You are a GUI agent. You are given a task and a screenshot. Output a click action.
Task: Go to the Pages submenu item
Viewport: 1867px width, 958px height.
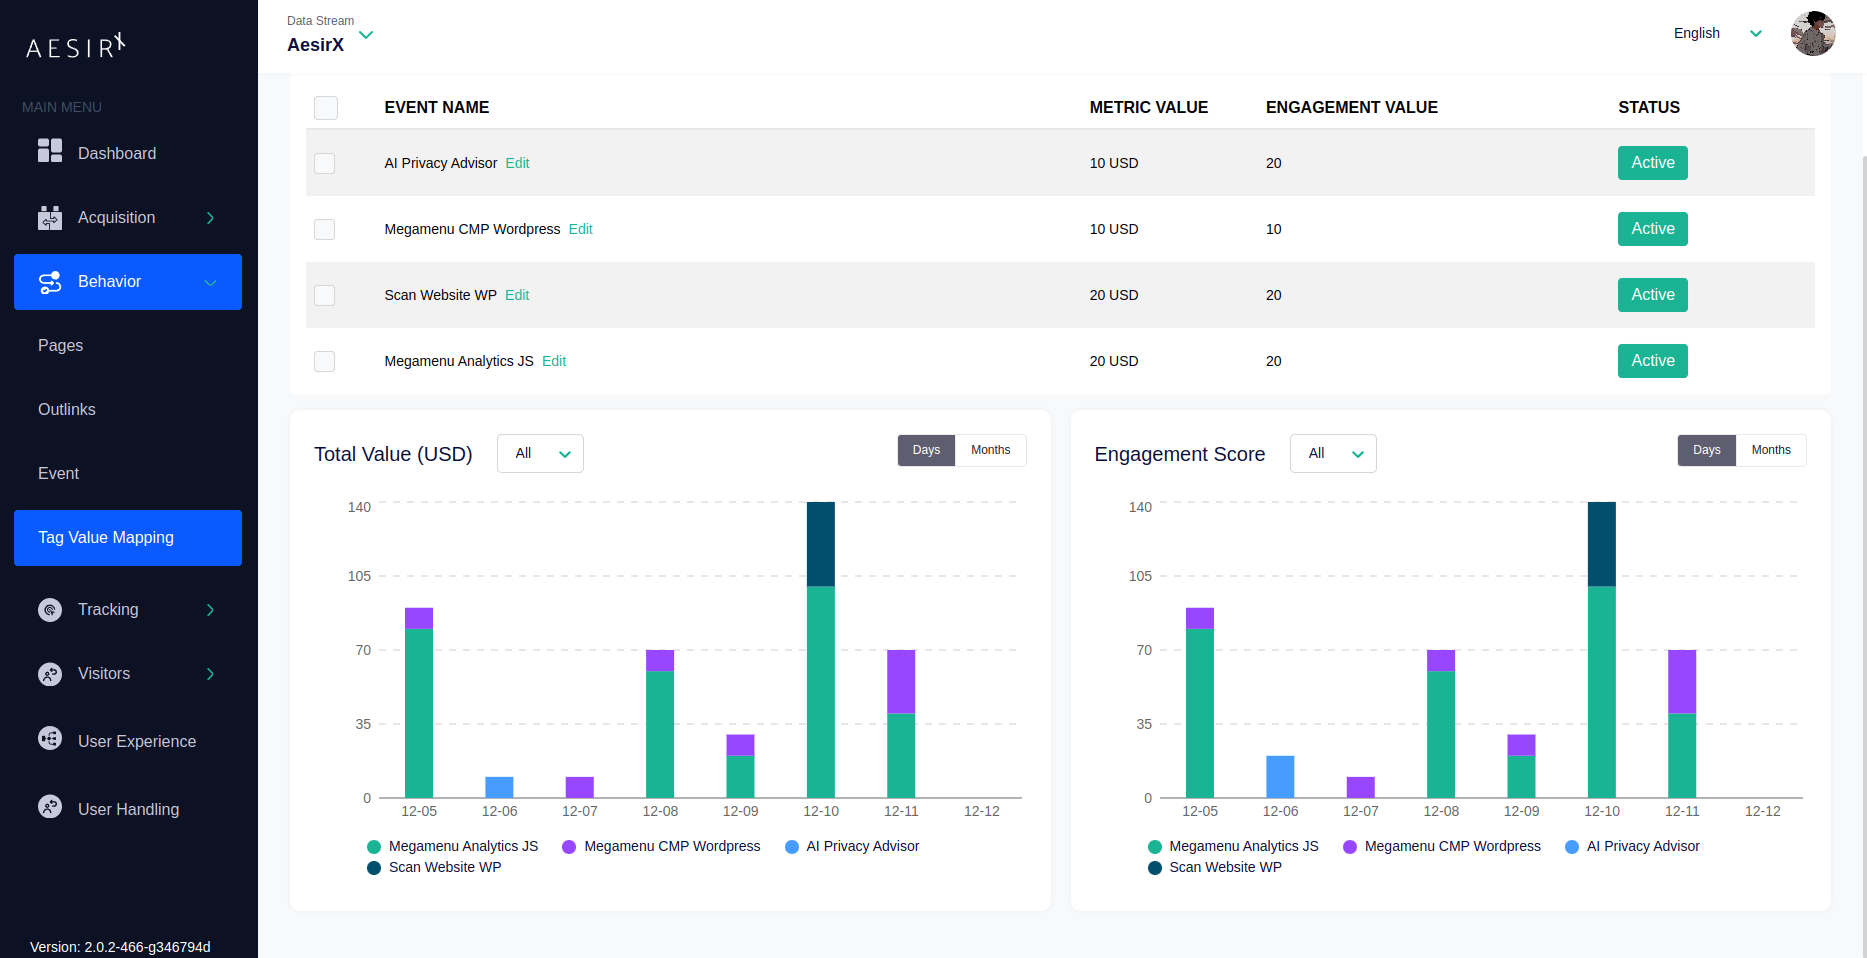[x=61, y=345]
